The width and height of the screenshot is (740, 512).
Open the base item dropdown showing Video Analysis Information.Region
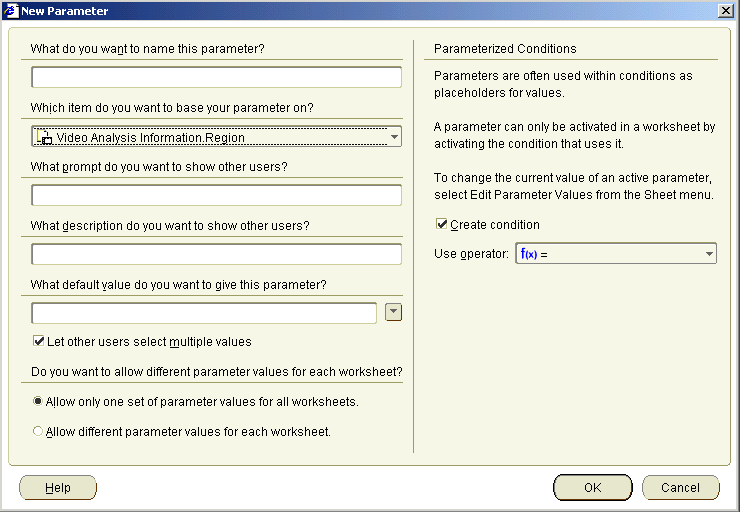216,136
